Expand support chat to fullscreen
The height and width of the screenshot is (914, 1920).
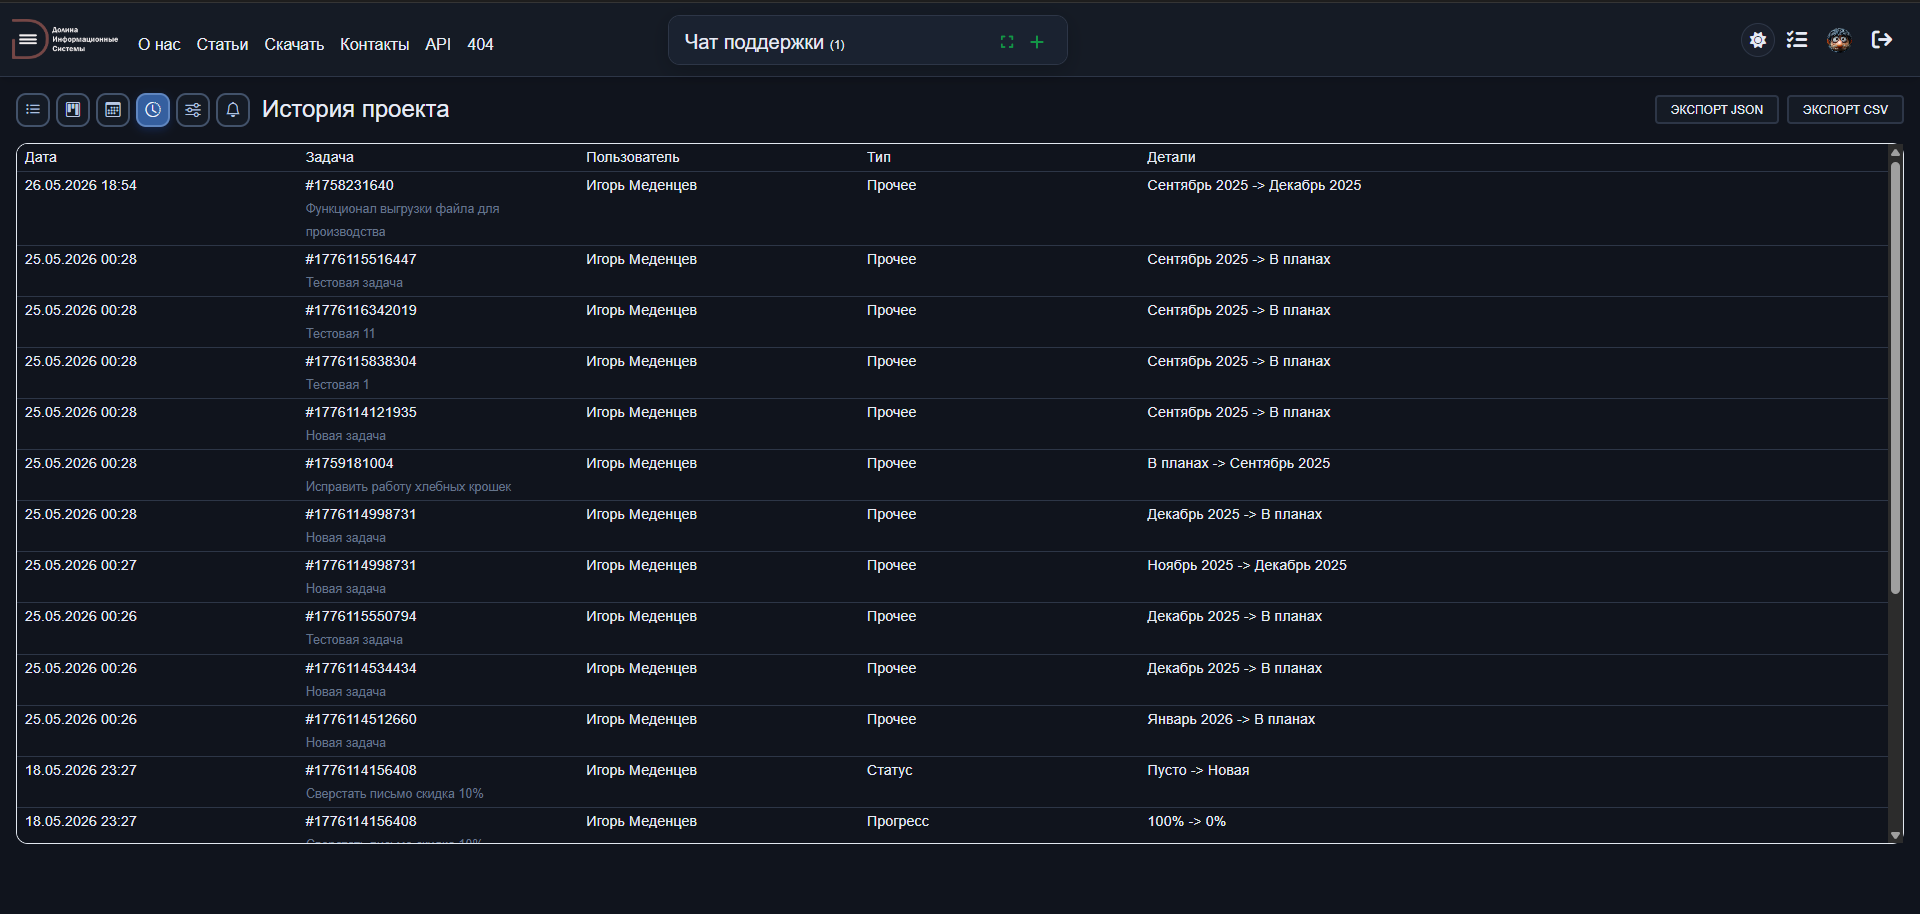1007,42
